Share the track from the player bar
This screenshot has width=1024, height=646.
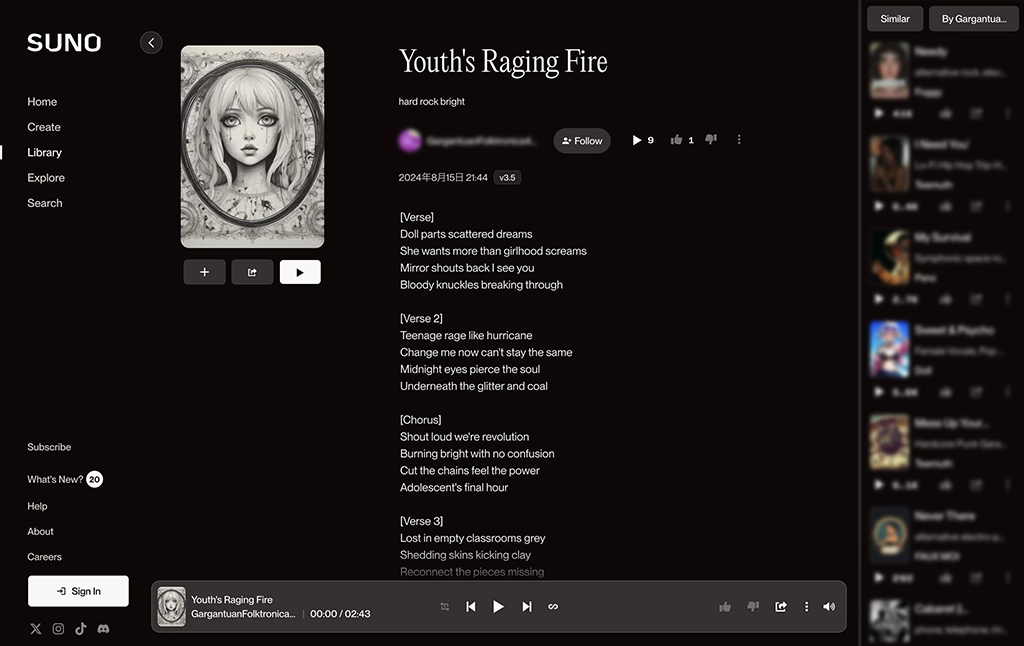(x=781, y=607)
